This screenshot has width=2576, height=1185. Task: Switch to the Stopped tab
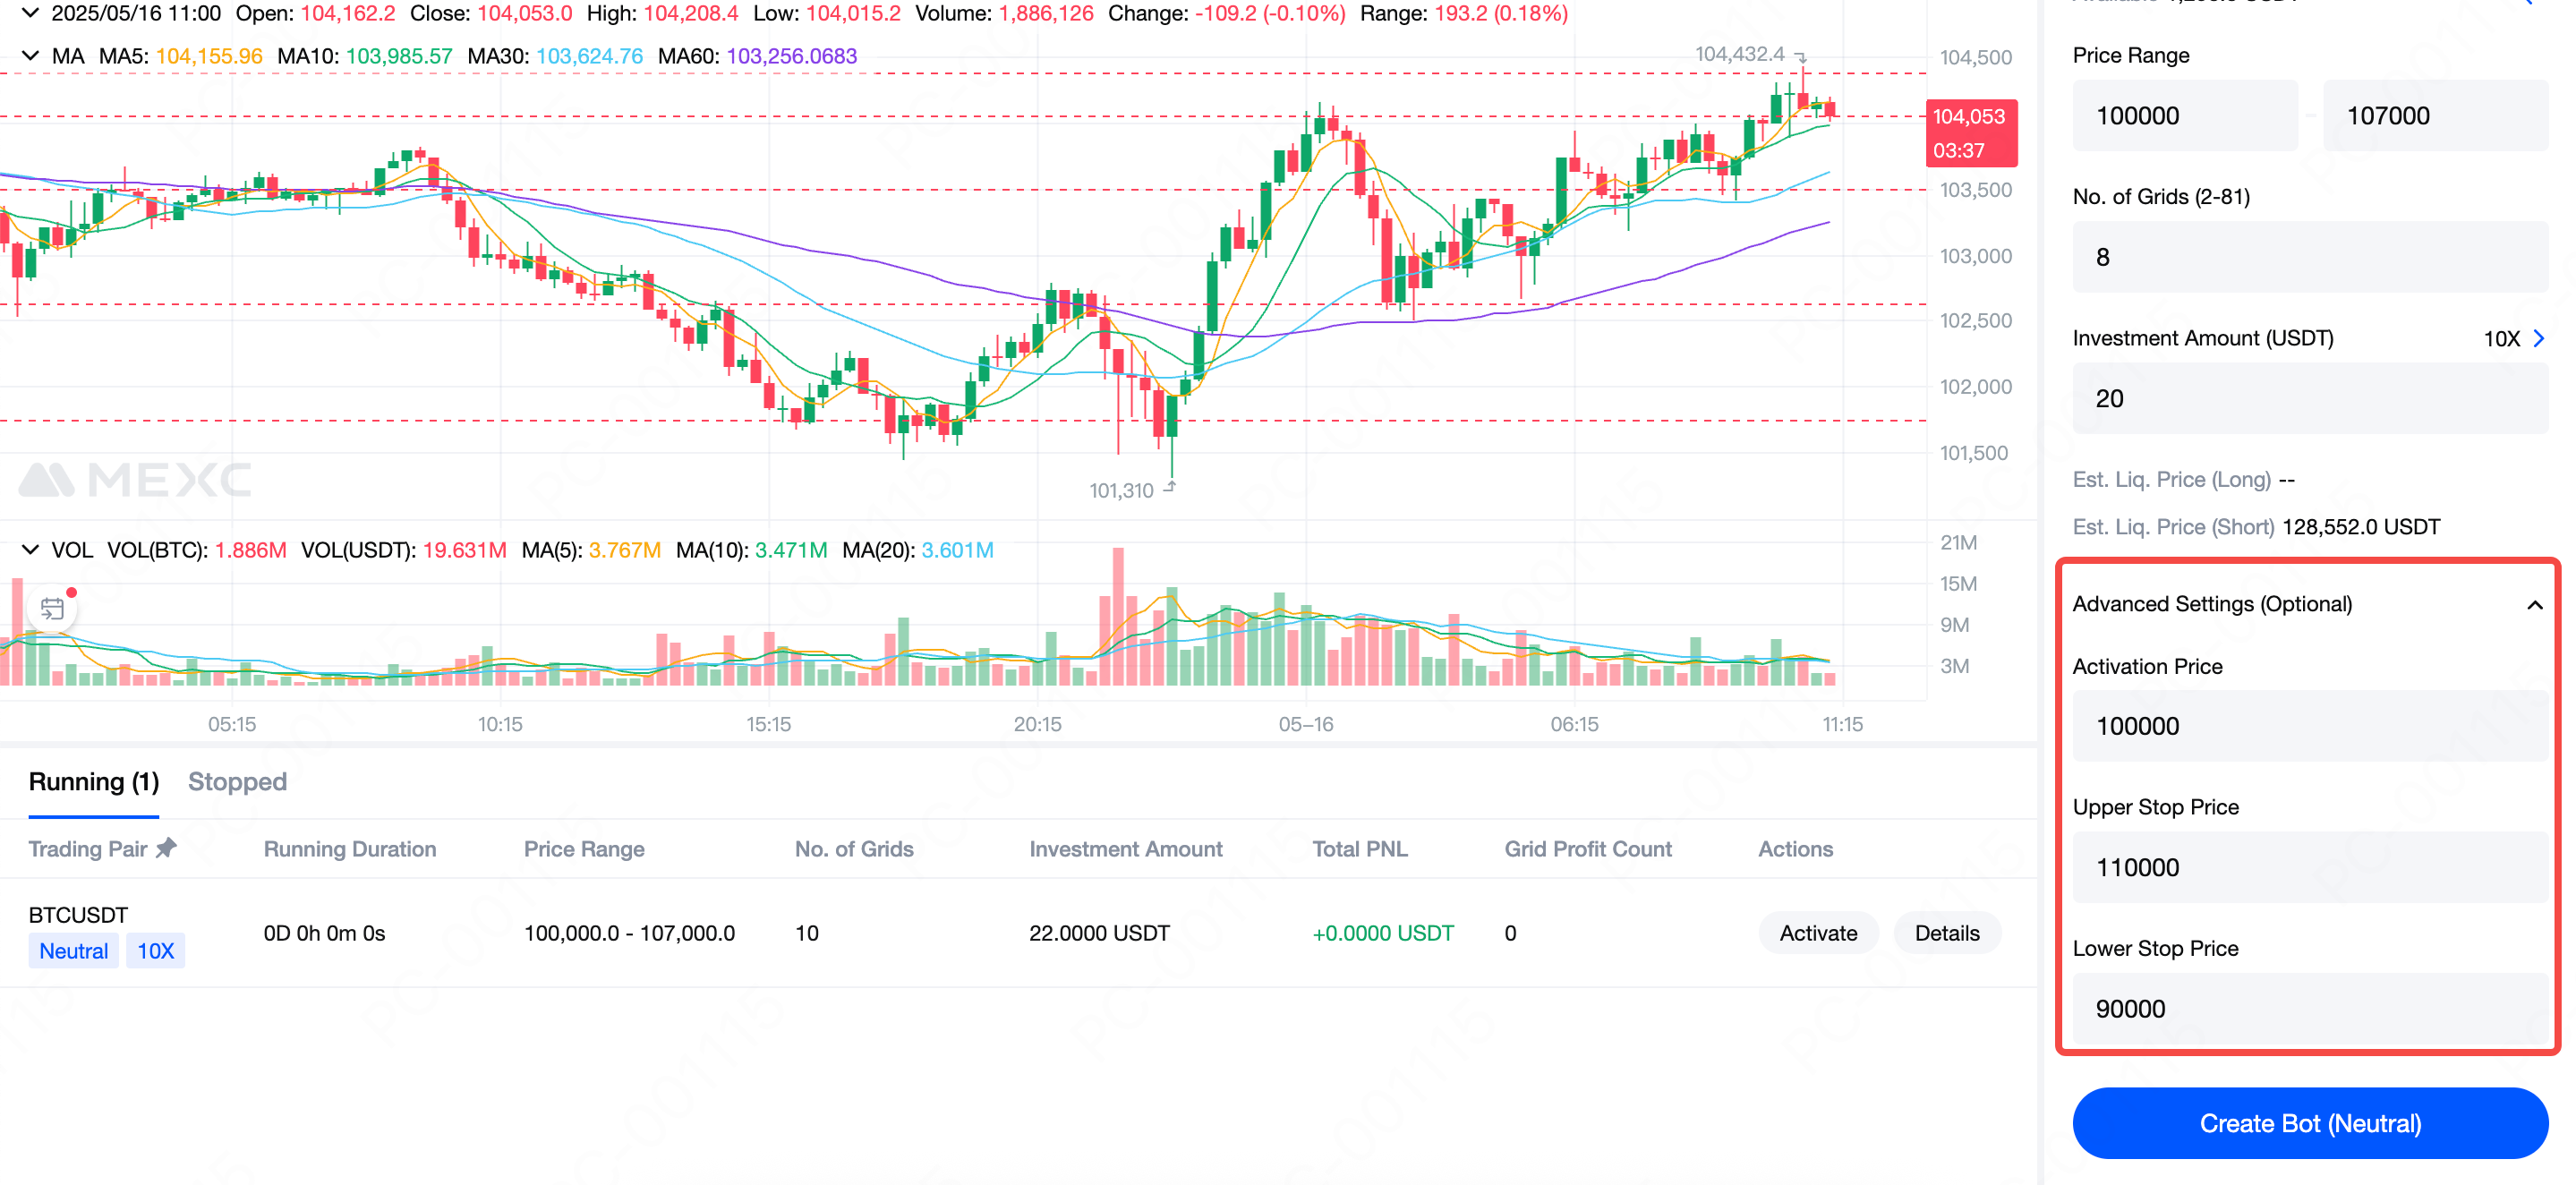(237, 781)
